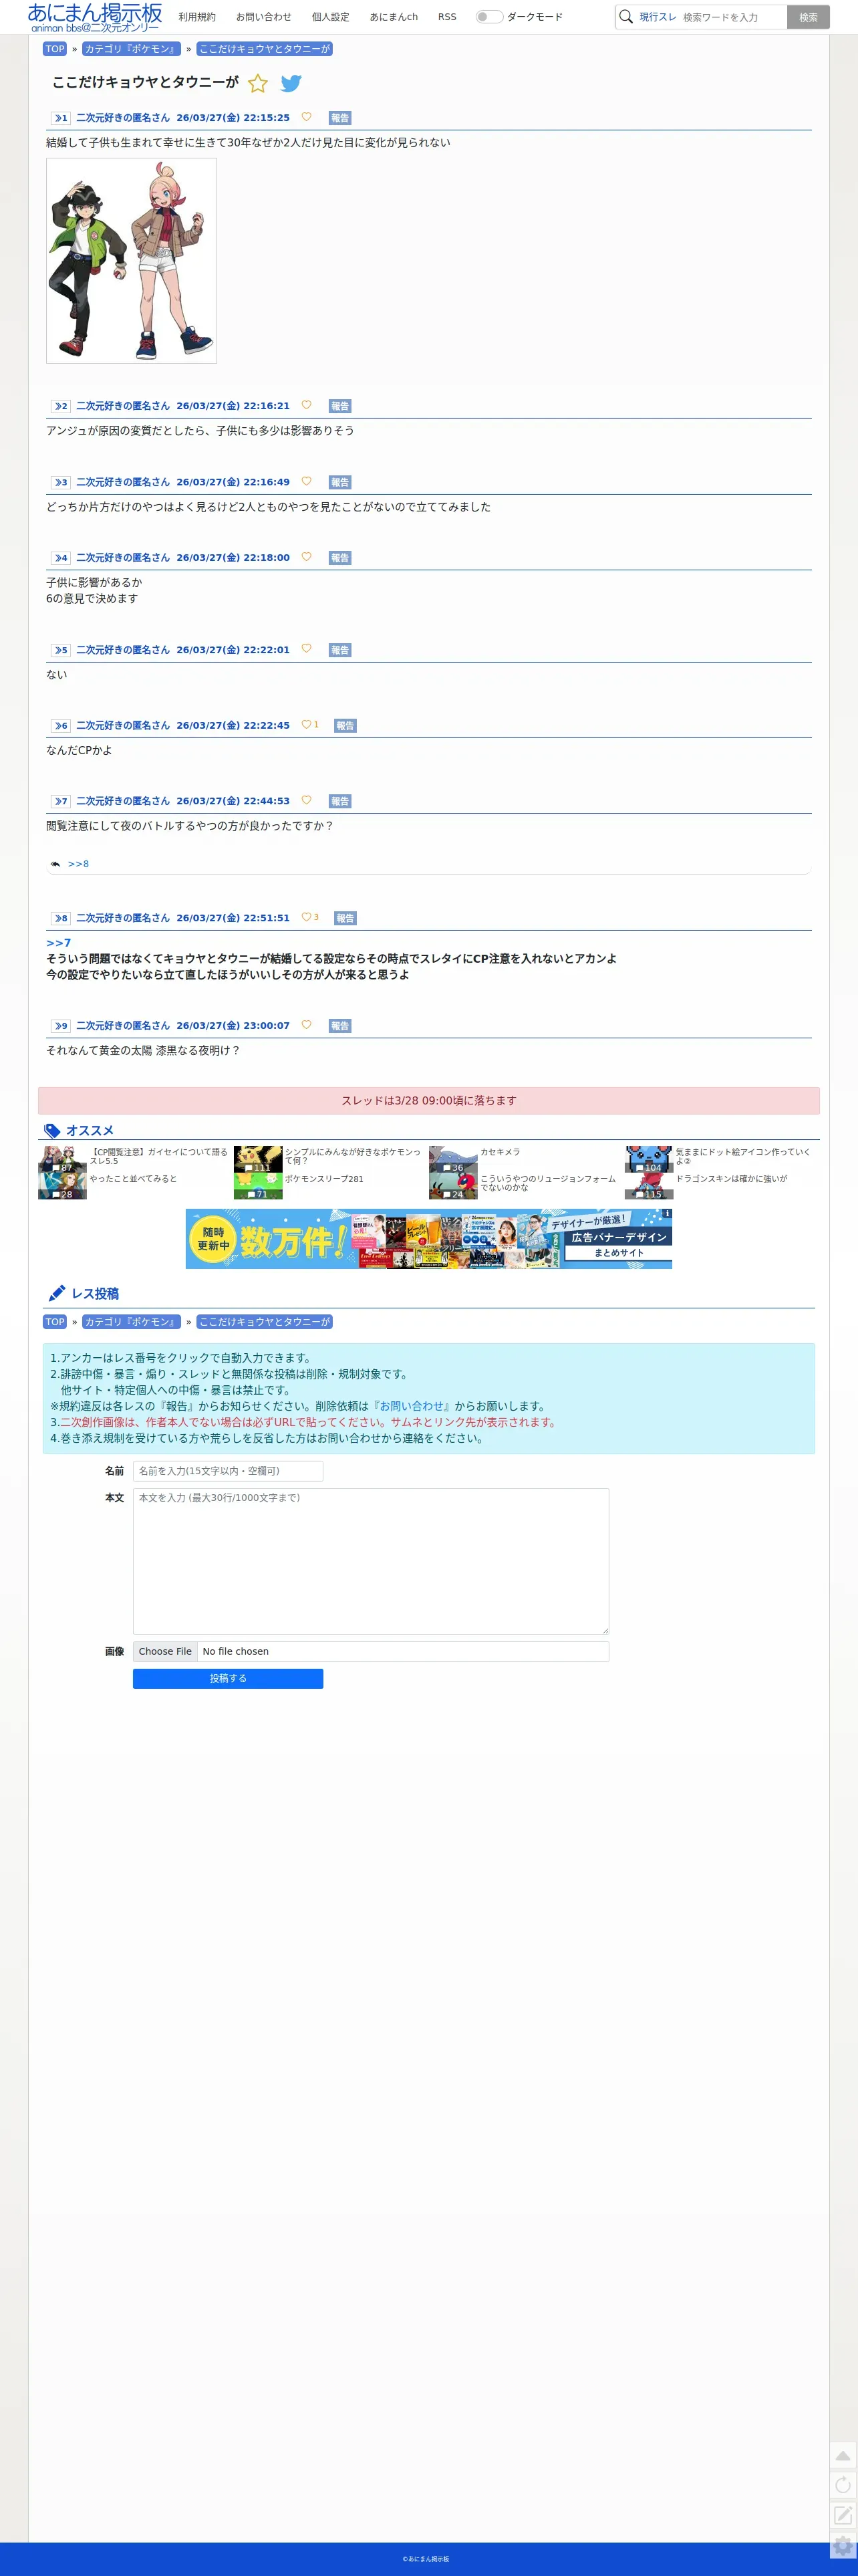Open settings gear icon at bottom right
The height and width of the screenshot is (2576, 858).
(843, 2545)
